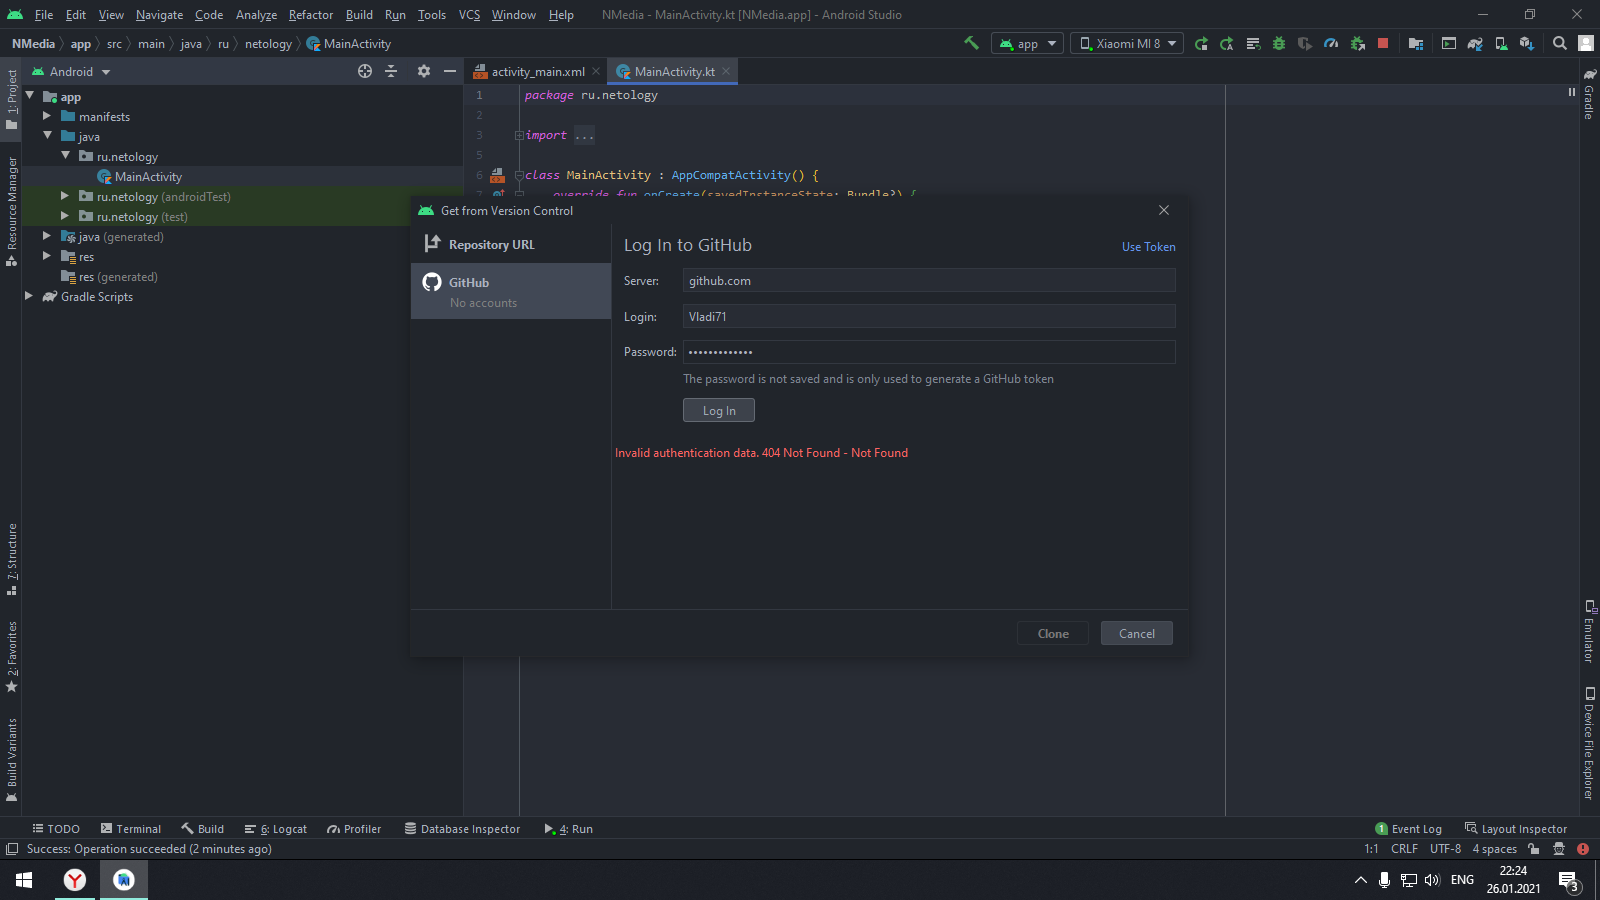Open the Refactor menu
The width and height of the screenshot is (1600, 900).
click(x=310, y=15)
